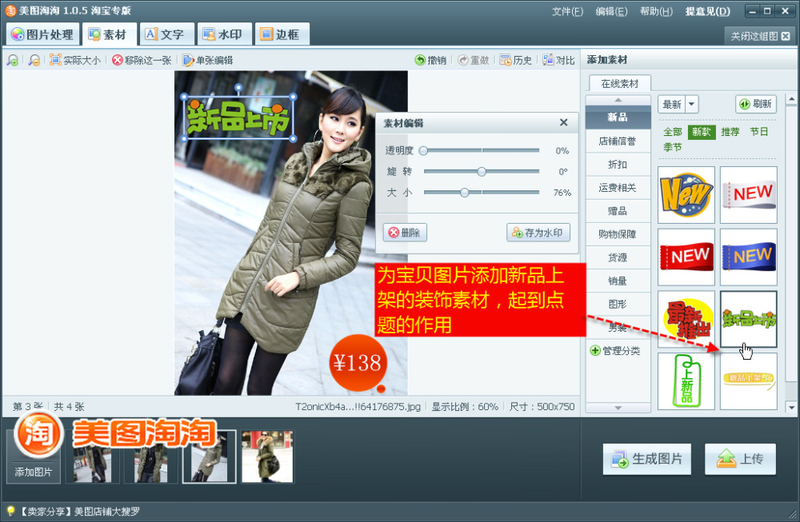Select the 全部 filter option

(x=672, y=132)
